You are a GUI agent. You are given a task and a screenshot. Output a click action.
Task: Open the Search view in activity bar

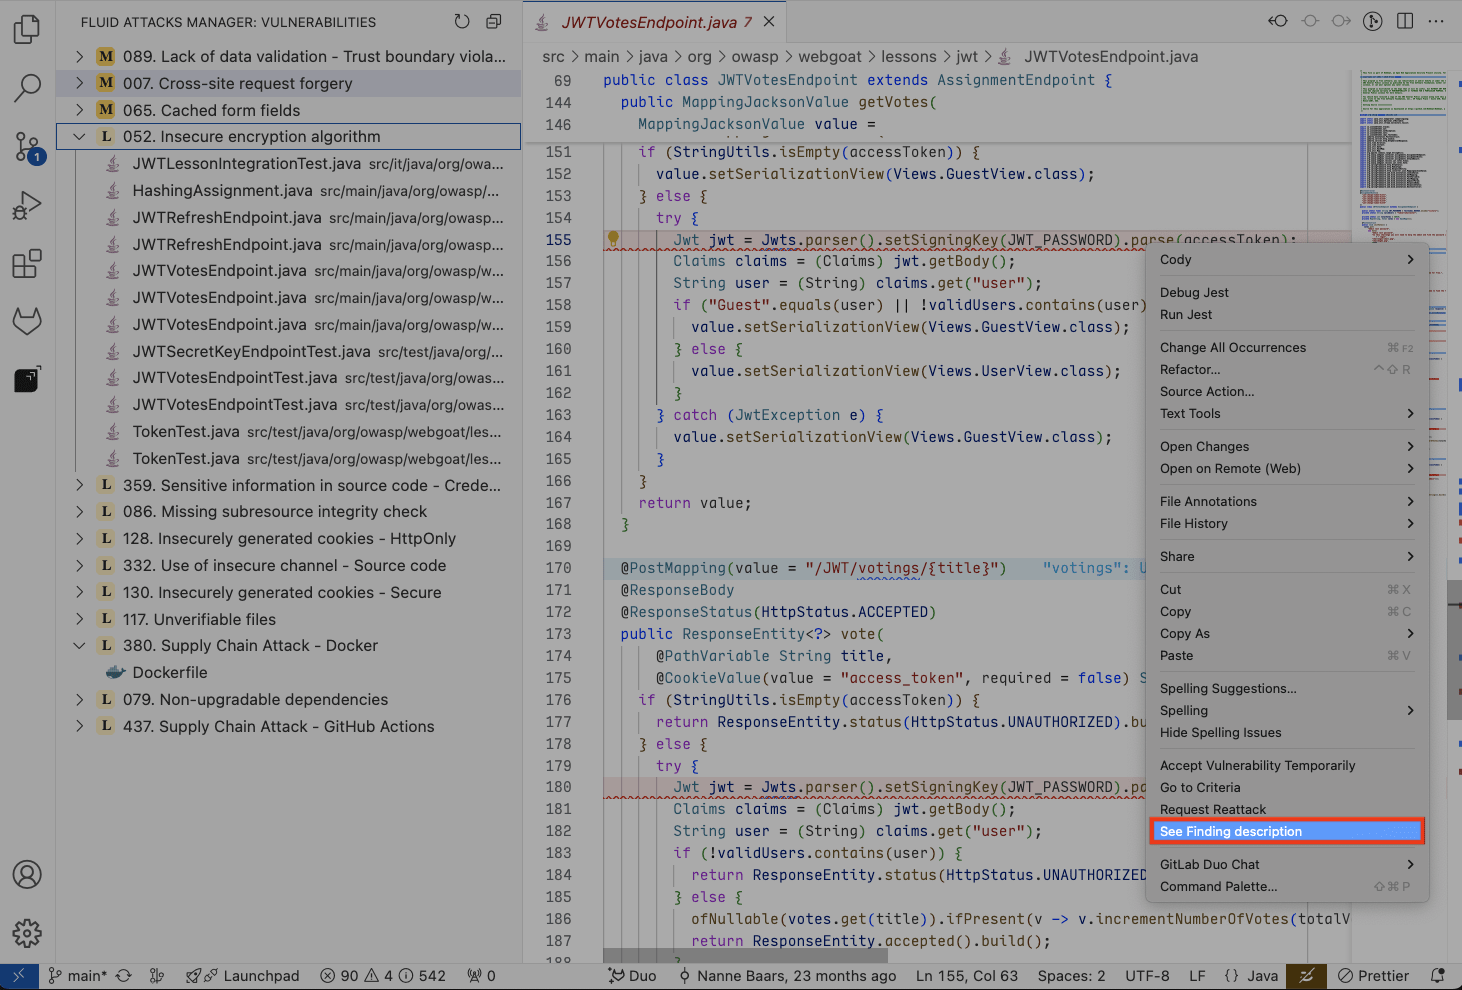pos(27,88)
